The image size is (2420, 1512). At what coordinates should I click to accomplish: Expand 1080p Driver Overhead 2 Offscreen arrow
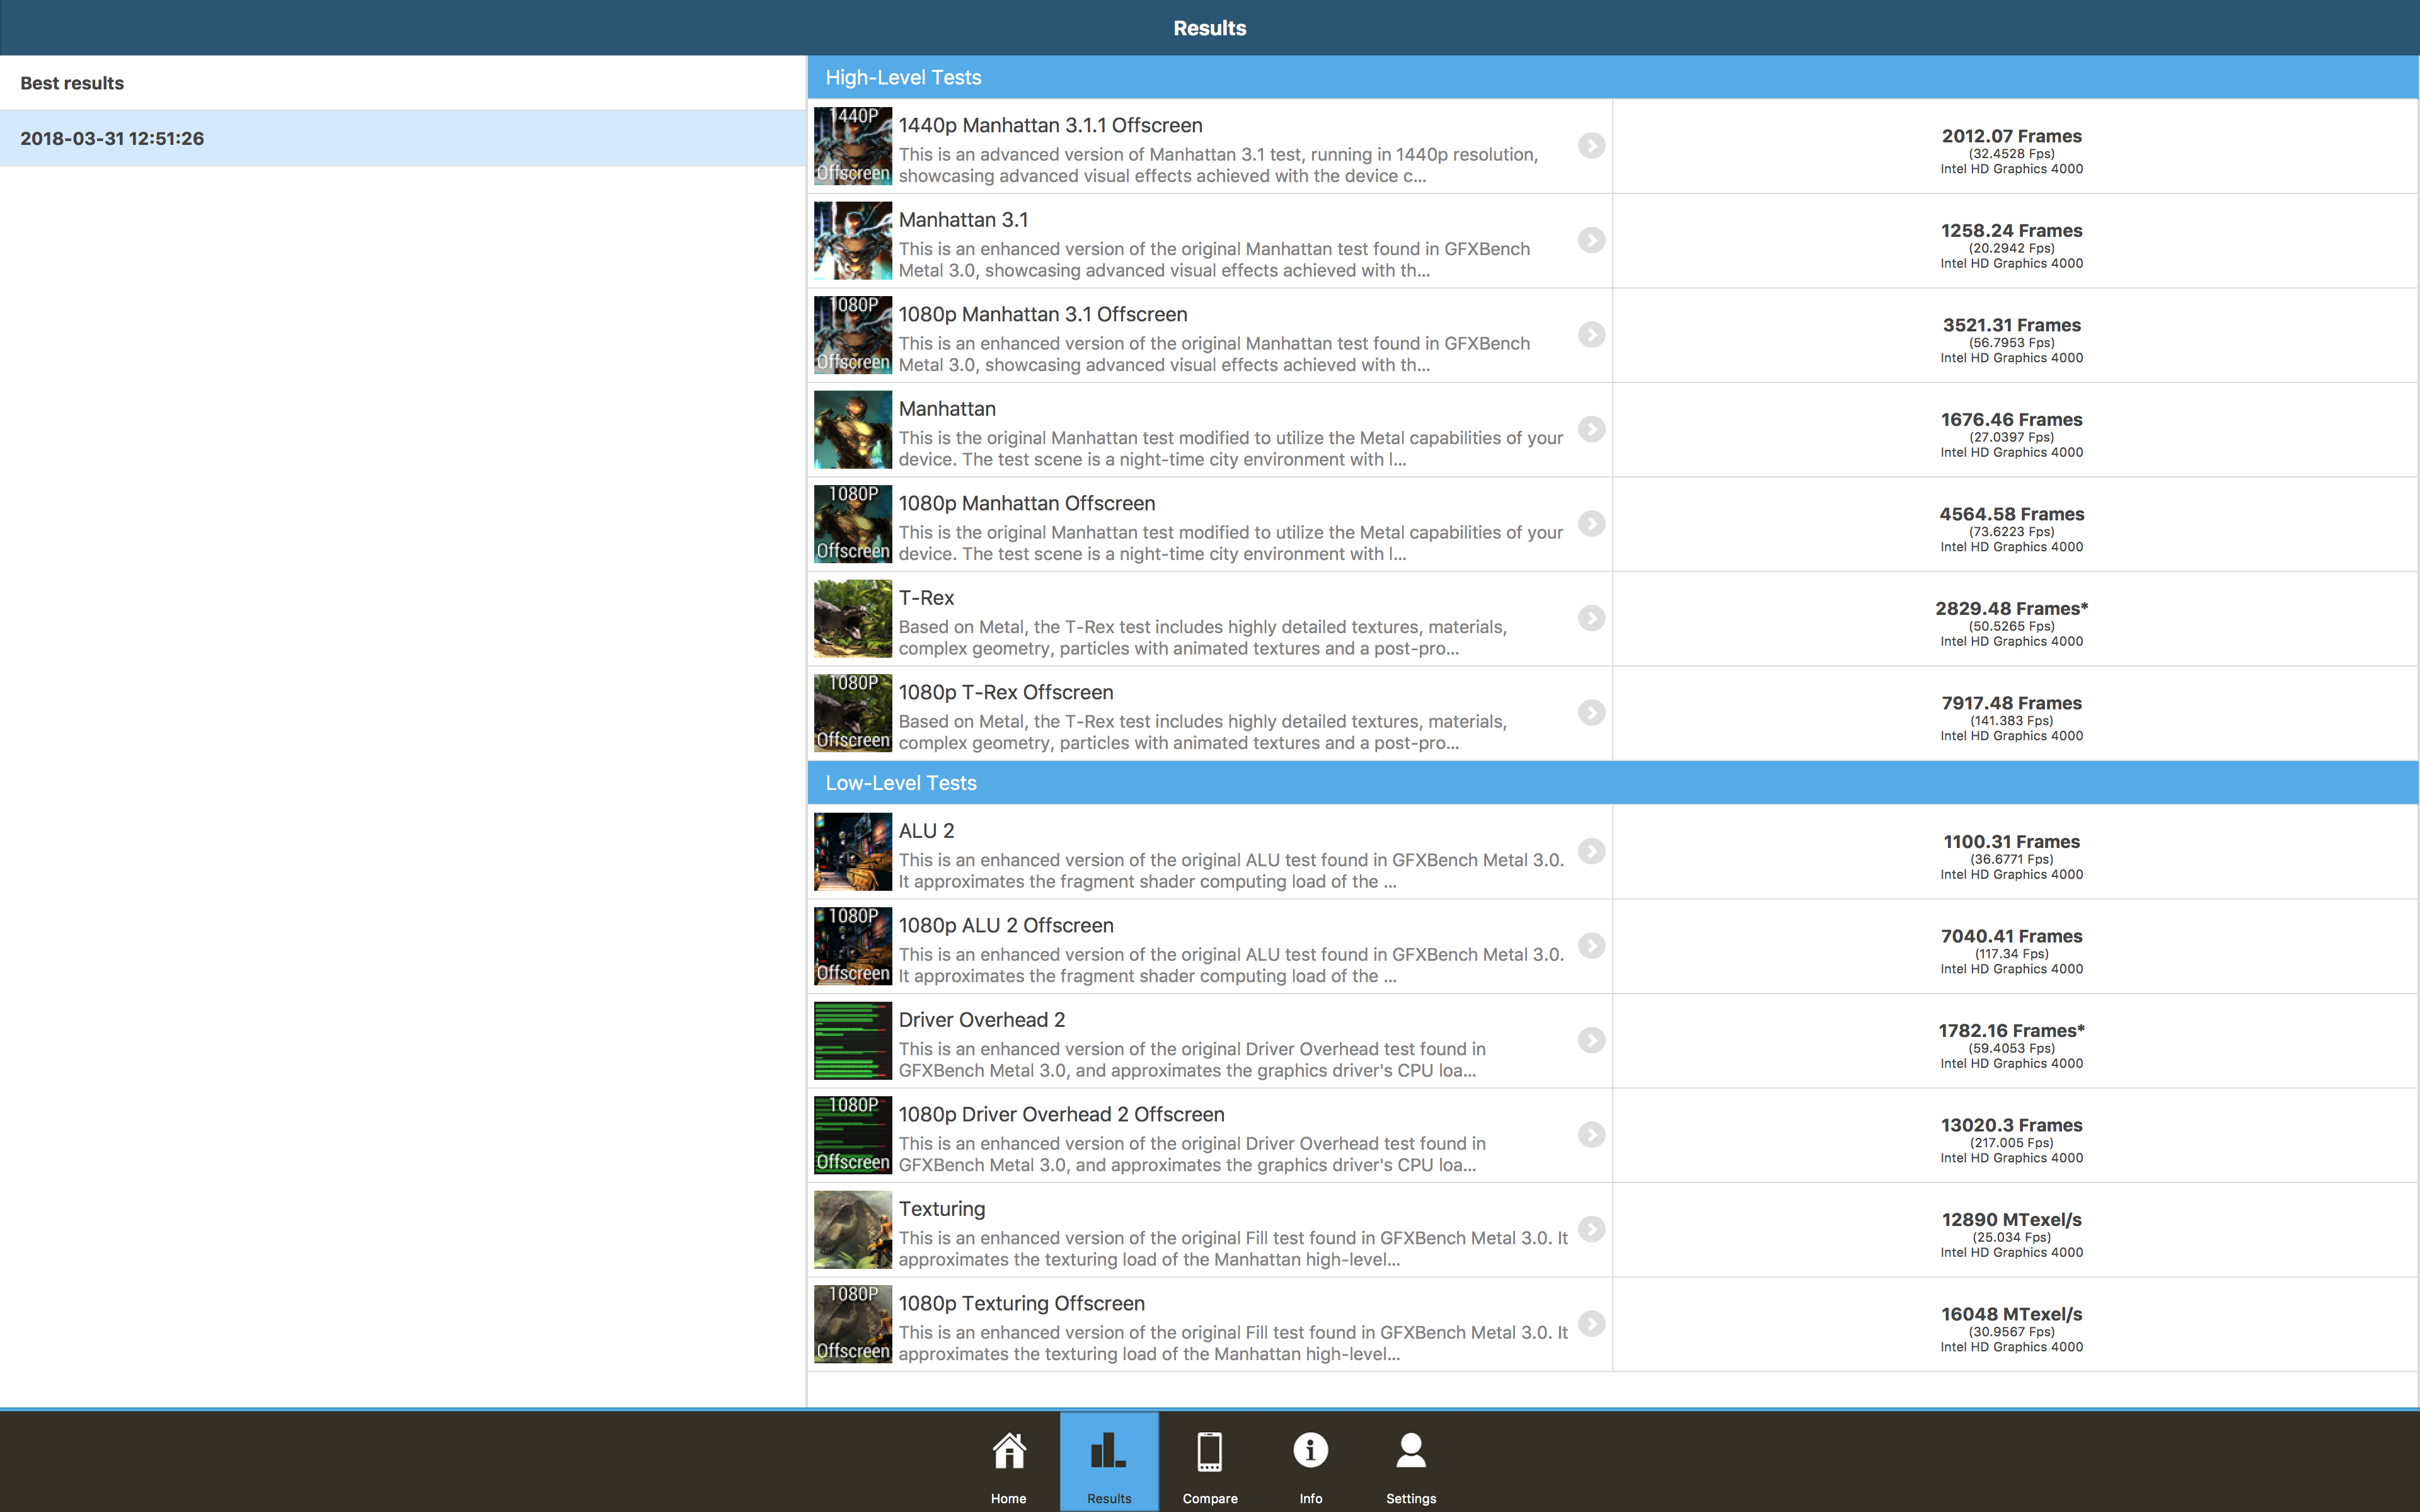coord(1591,1135)
